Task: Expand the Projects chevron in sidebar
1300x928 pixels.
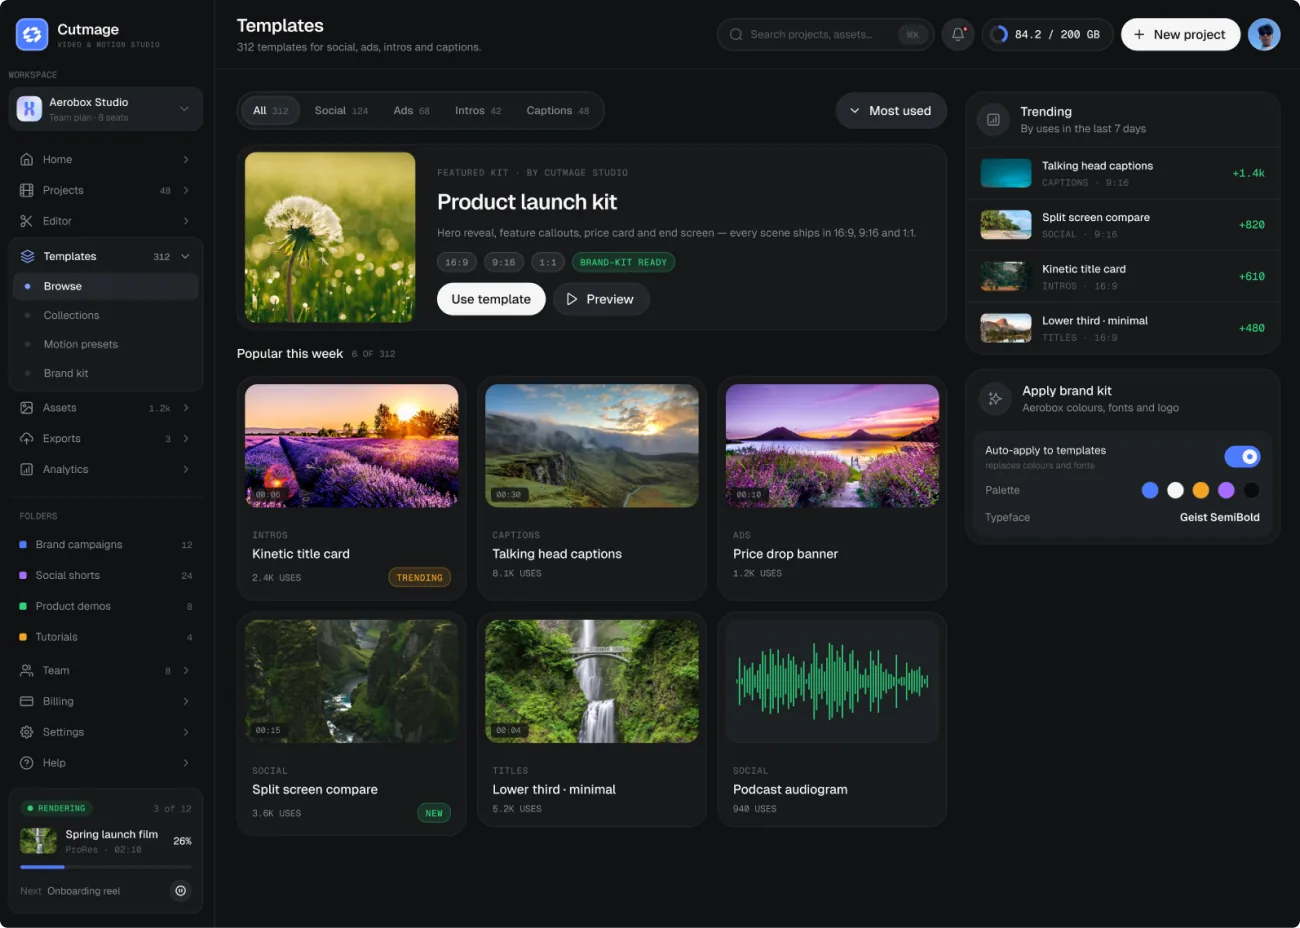Action: click(x=186, y=190)
